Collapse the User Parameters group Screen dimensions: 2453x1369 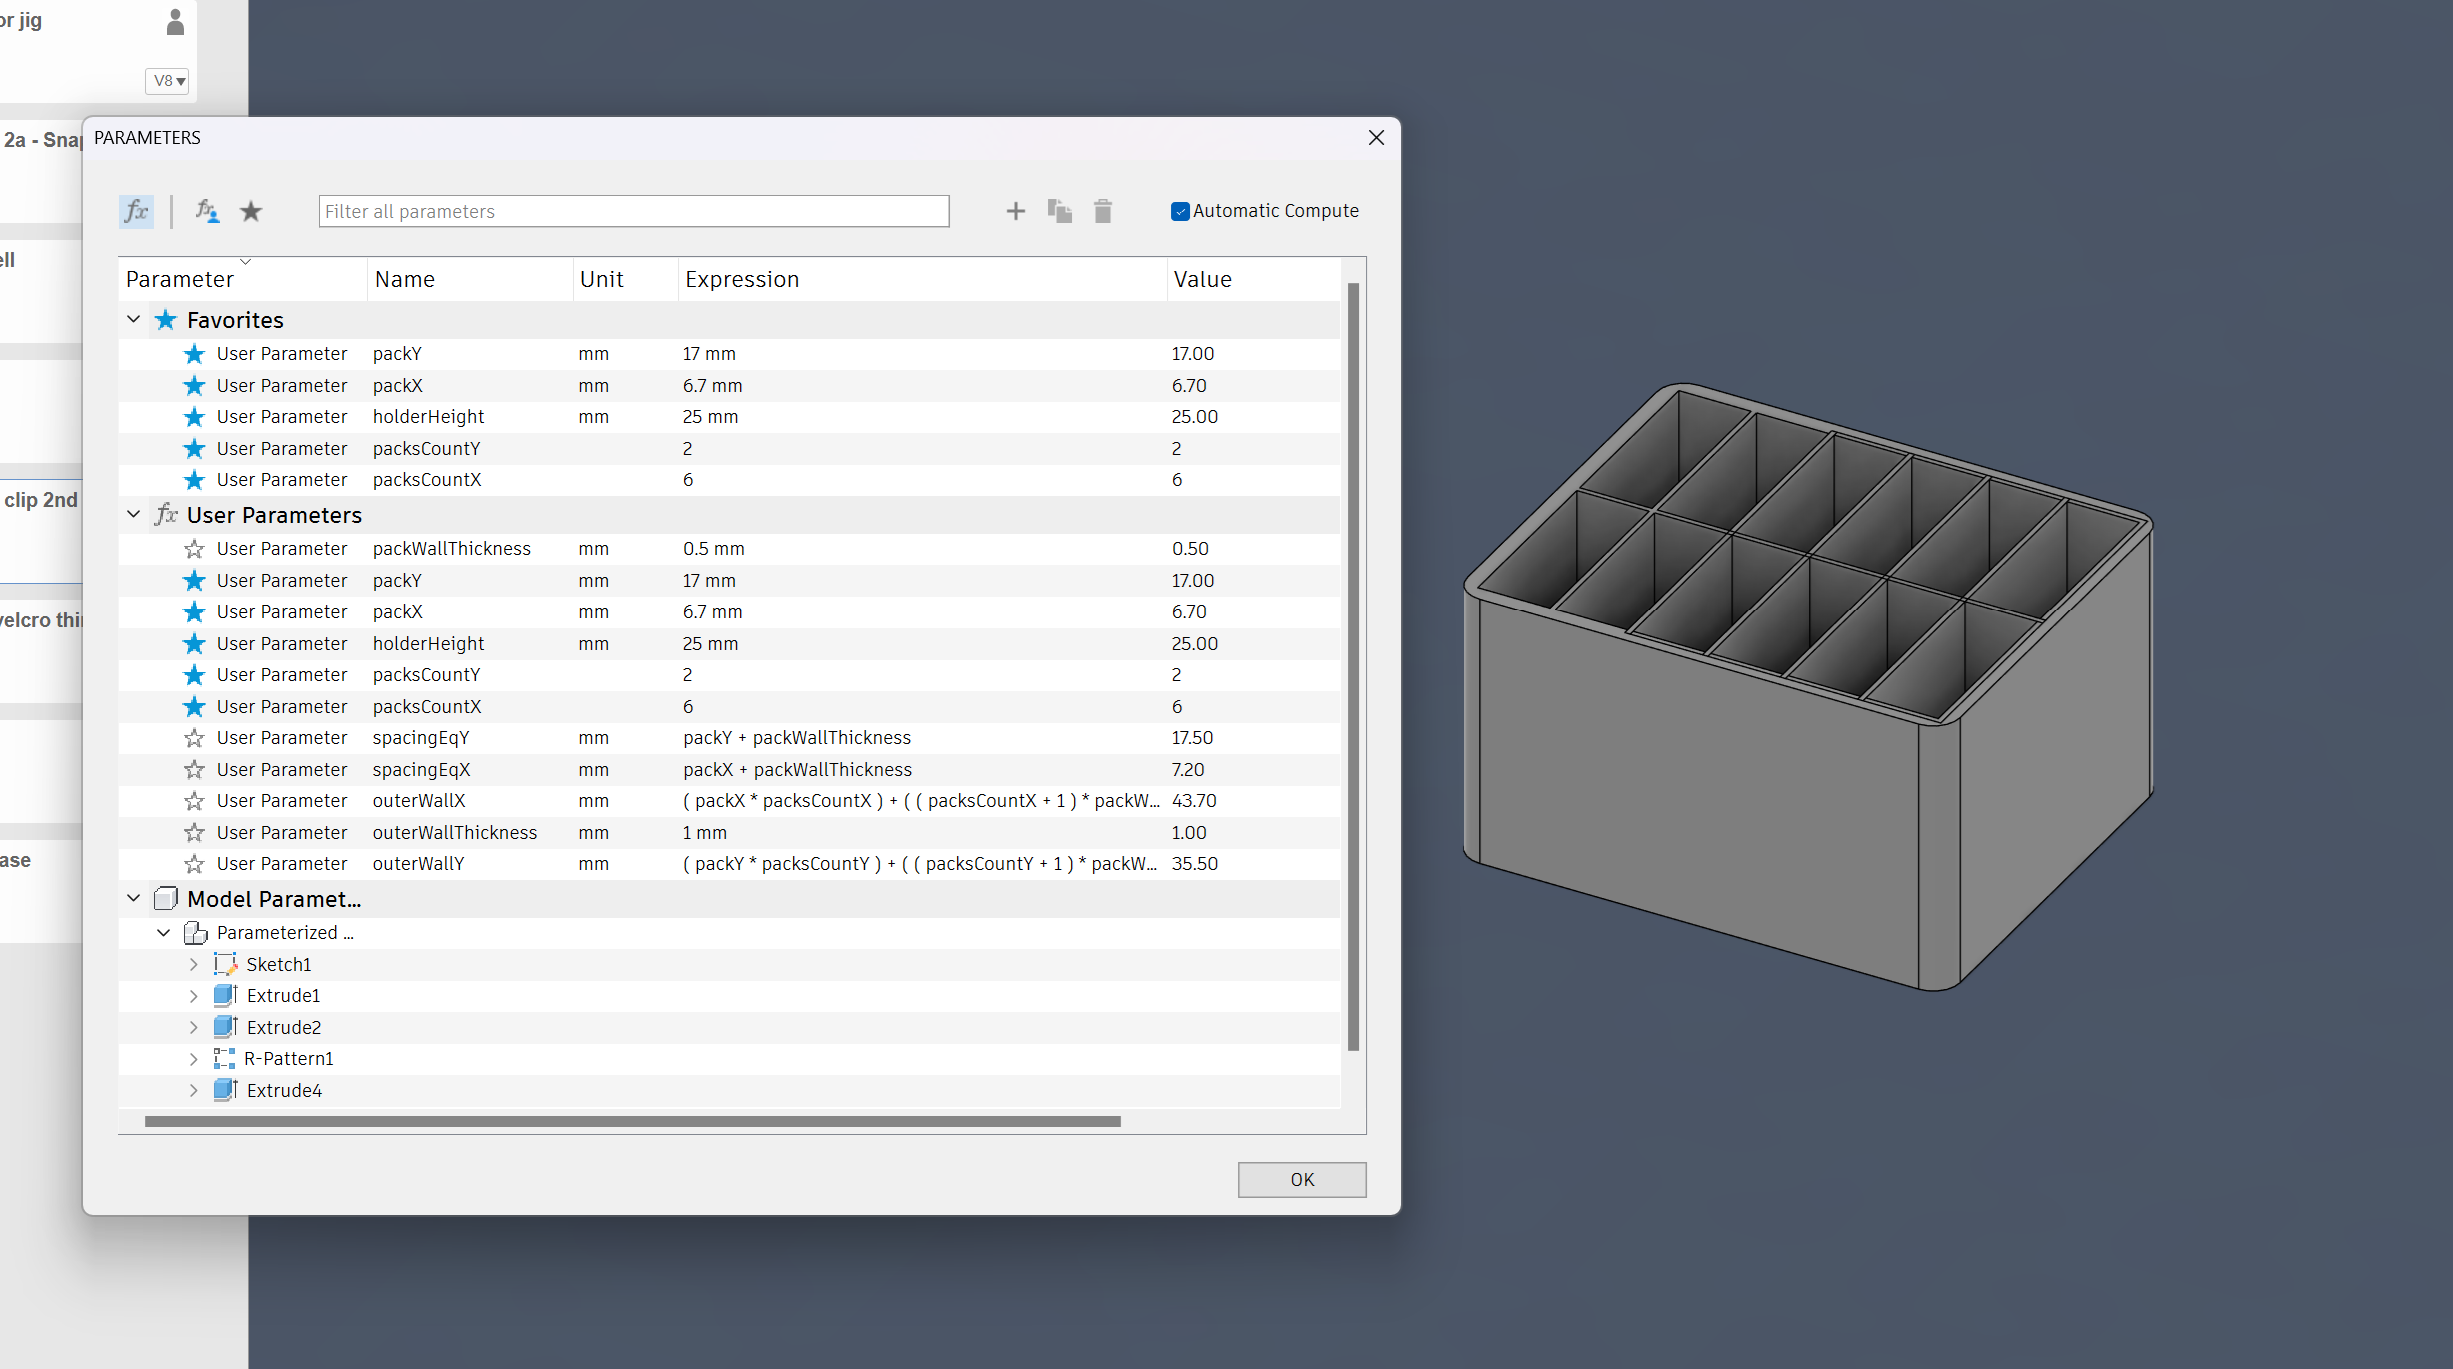tap(134, 514)
